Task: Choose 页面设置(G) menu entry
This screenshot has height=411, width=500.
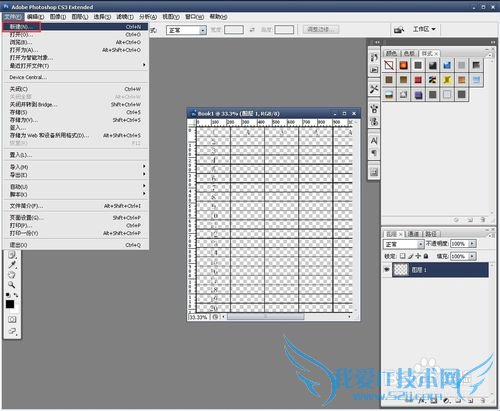Action: coord(75,218)
